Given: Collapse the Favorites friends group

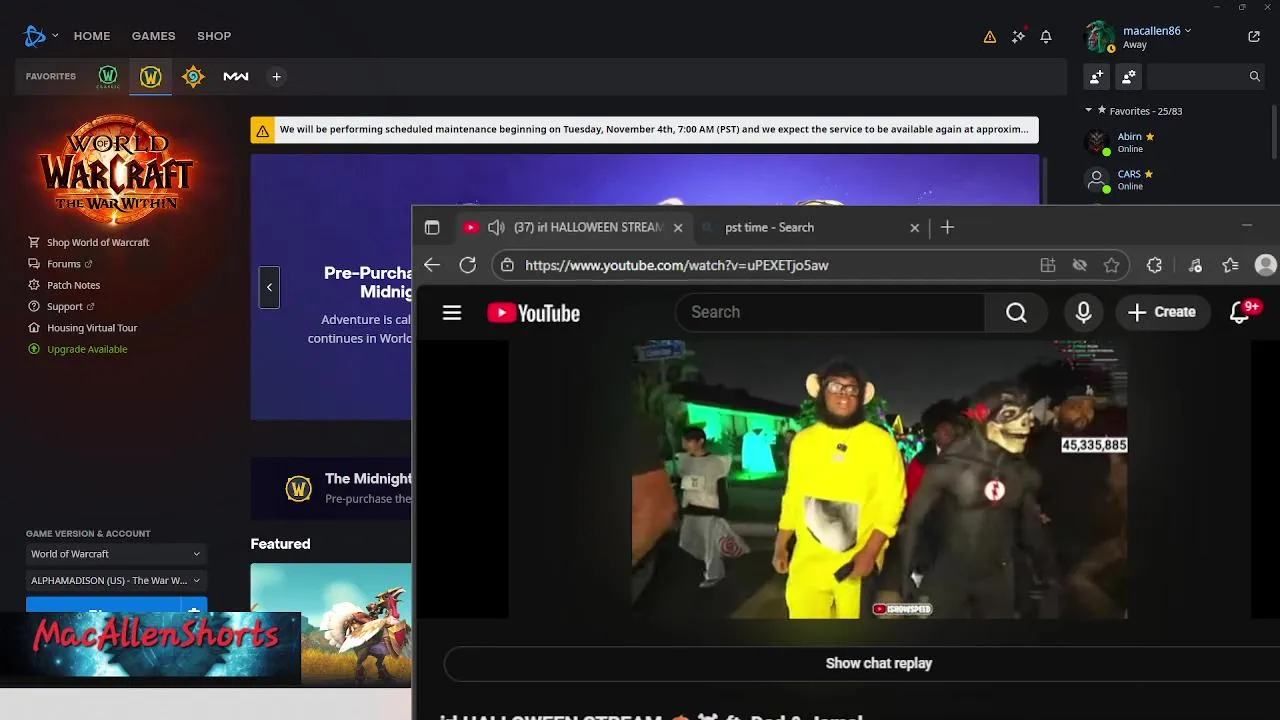Looking at the screenshot, I should pyautogui.click(x=1089, y=111).
